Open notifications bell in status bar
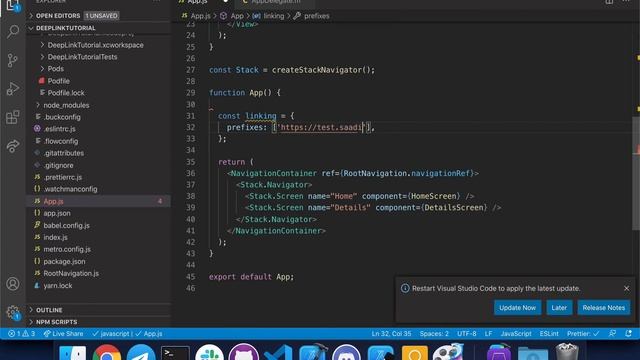This screenshot has height=360, width=640. coord(629,333)
